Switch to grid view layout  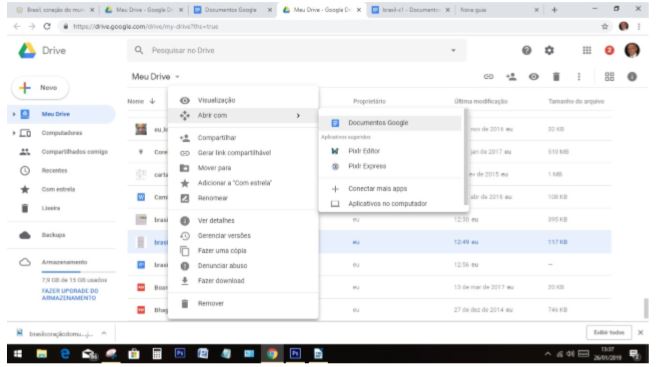609,77
